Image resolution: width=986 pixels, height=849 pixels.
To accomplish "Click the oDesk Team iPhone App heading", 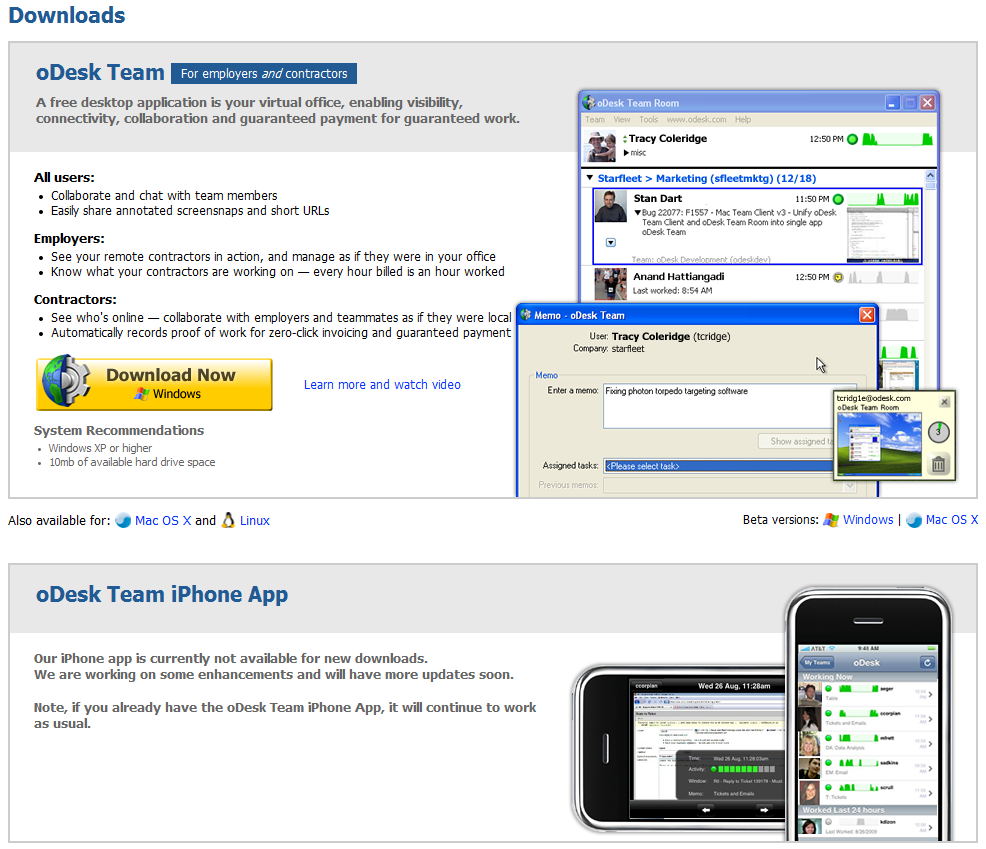I will (162, 595).
